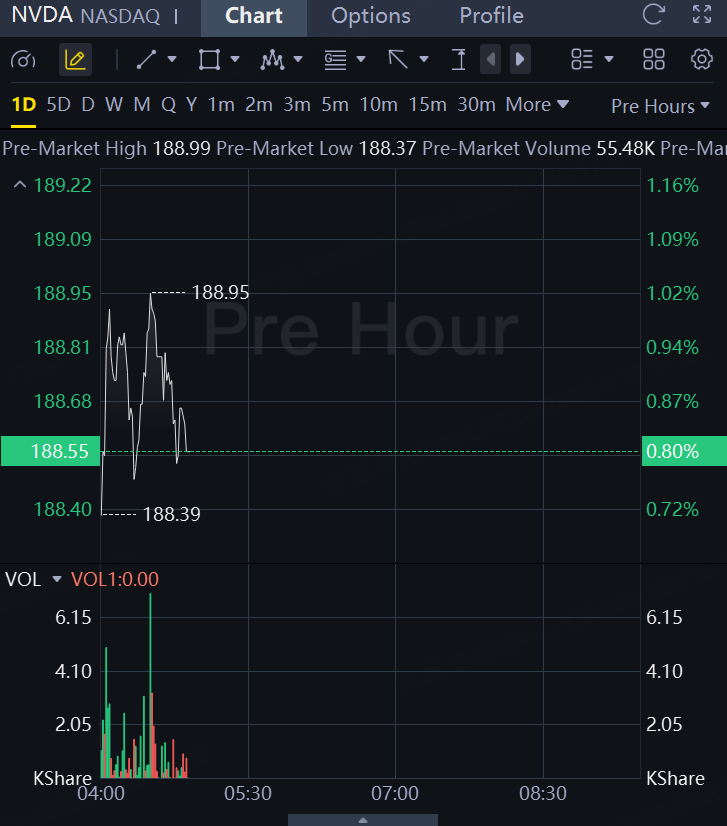Viewport: 727px width, 826px height.
Task: Click the 0.80% change label
Action: (x=684, y=451)
